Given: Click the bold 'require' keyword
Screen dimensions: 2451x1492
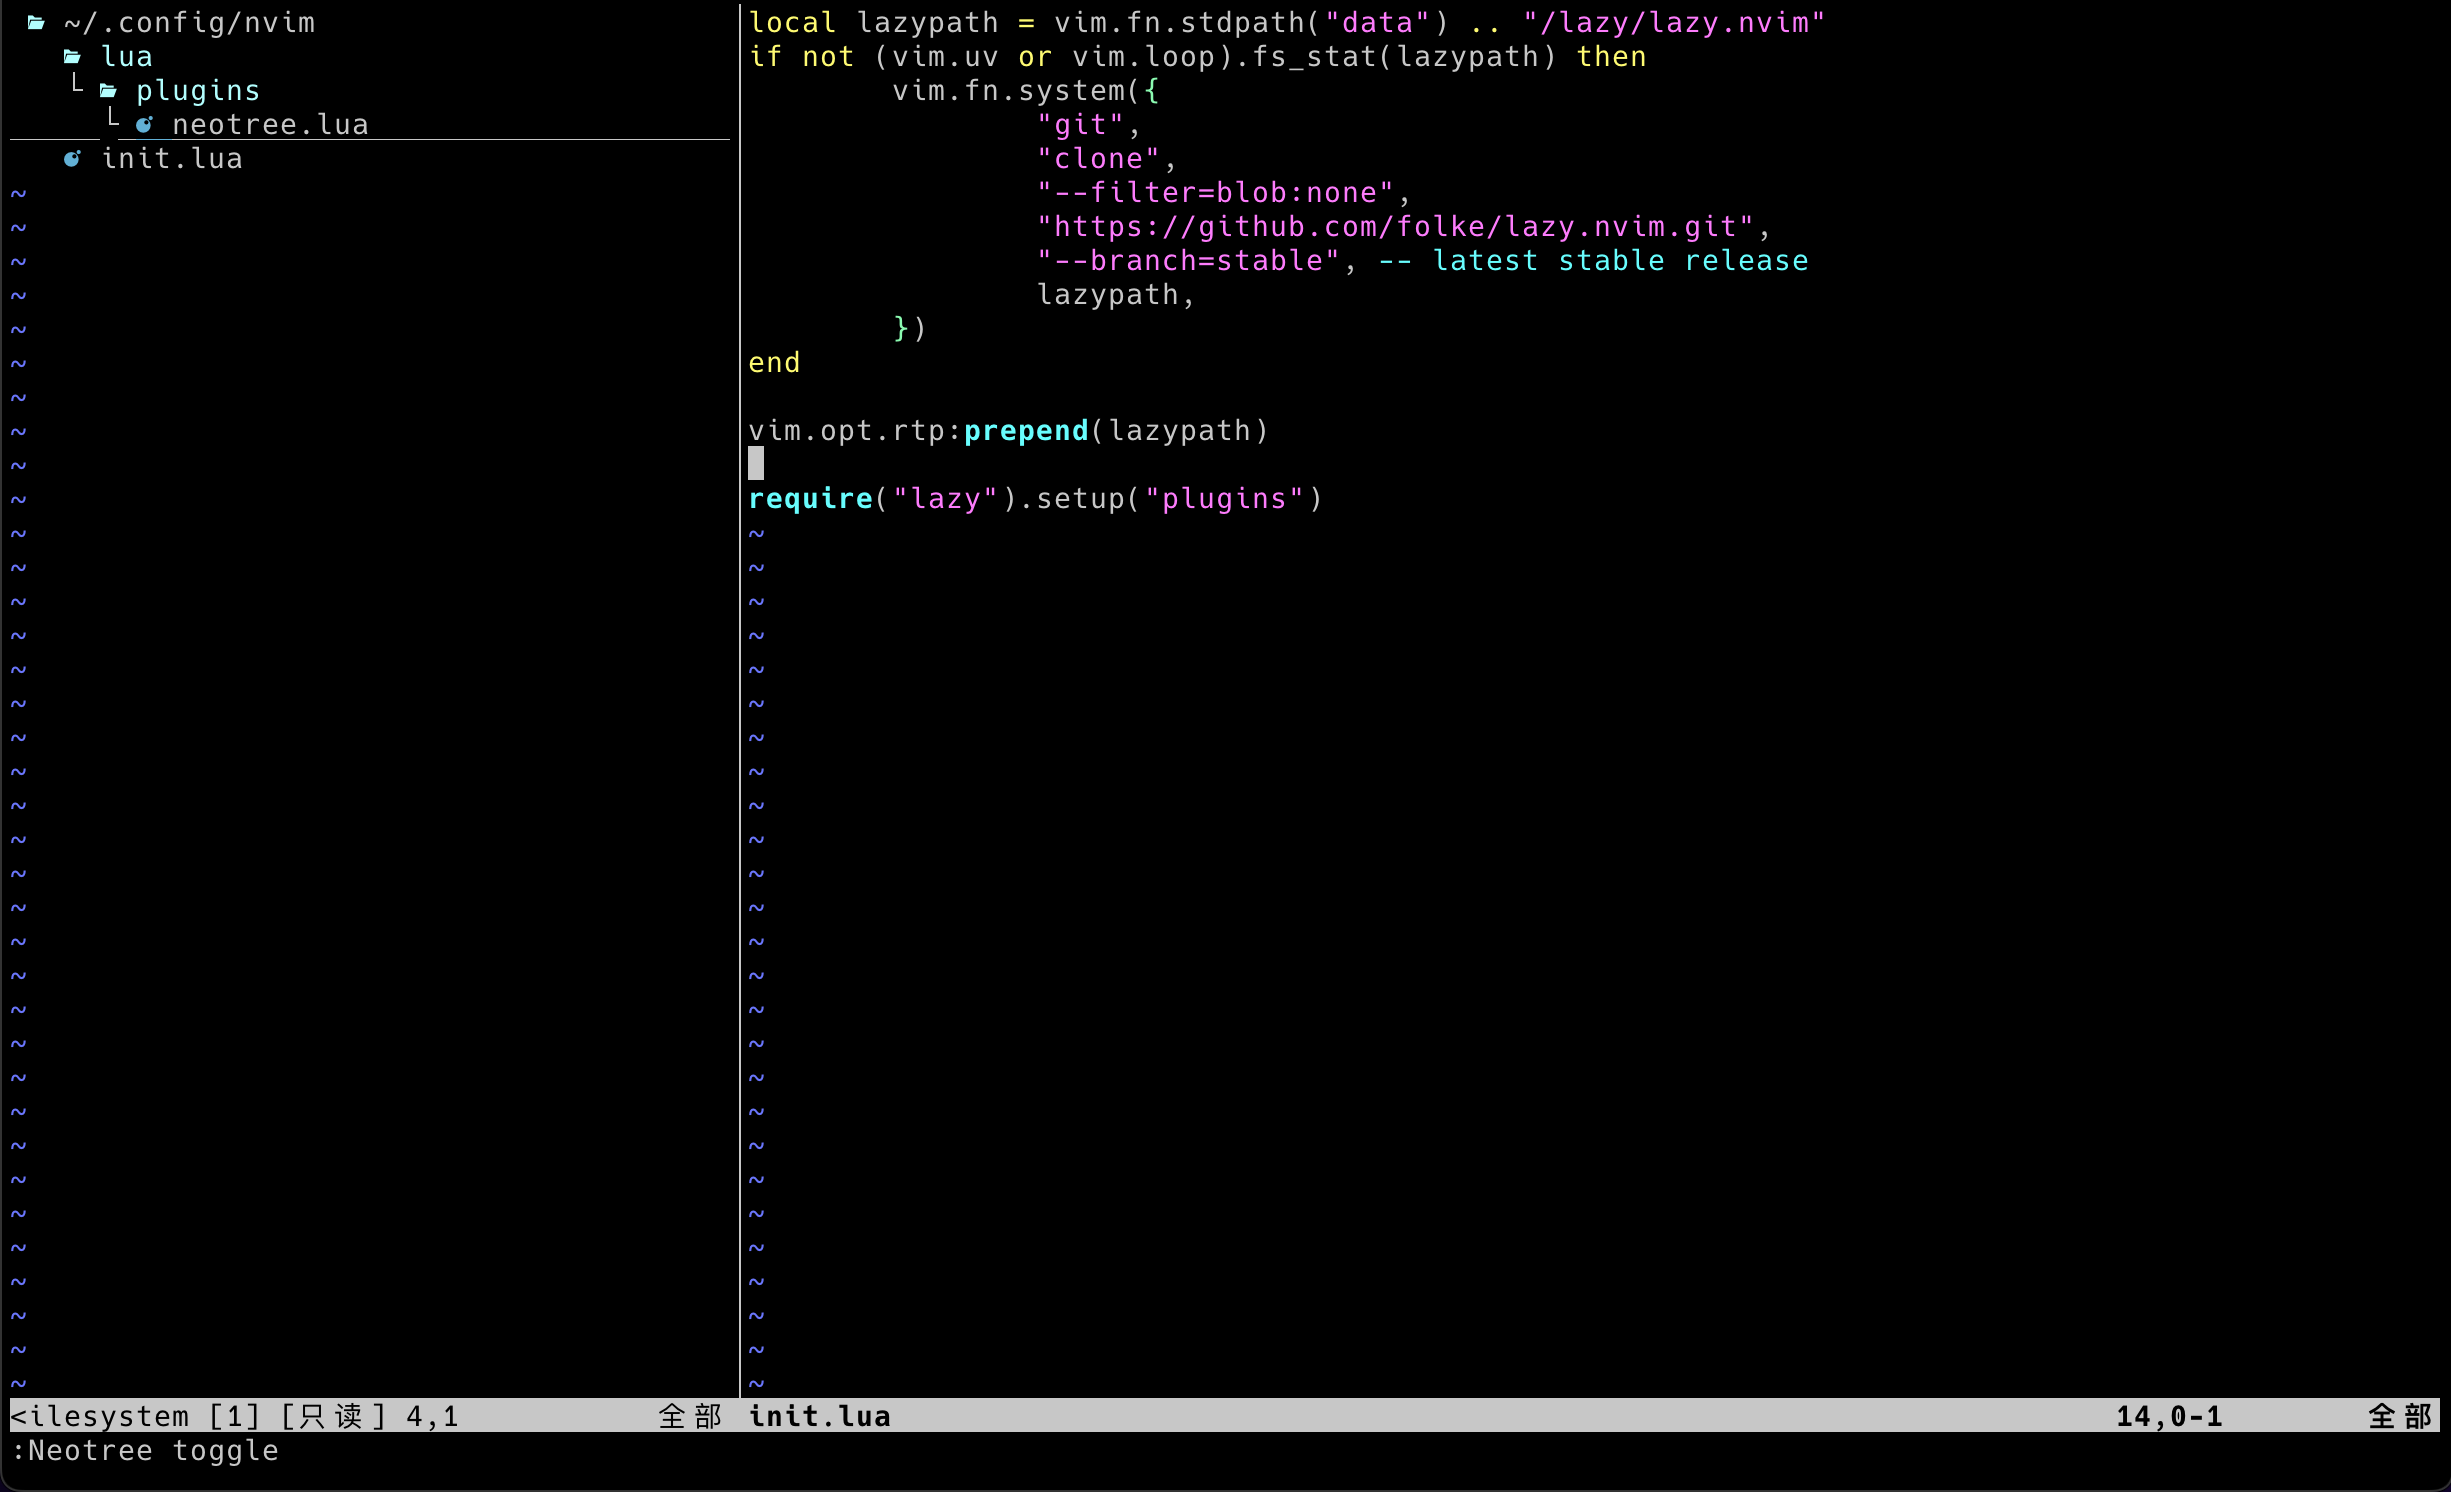Looking at the screenshot, I should (810, 499).
